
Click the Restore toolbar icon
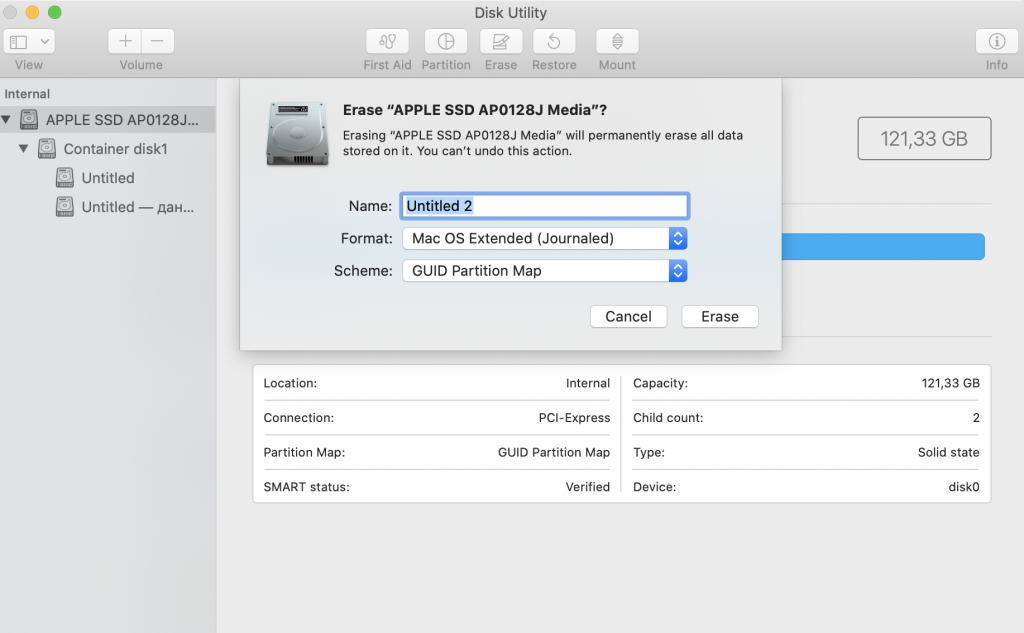[554, 41]
